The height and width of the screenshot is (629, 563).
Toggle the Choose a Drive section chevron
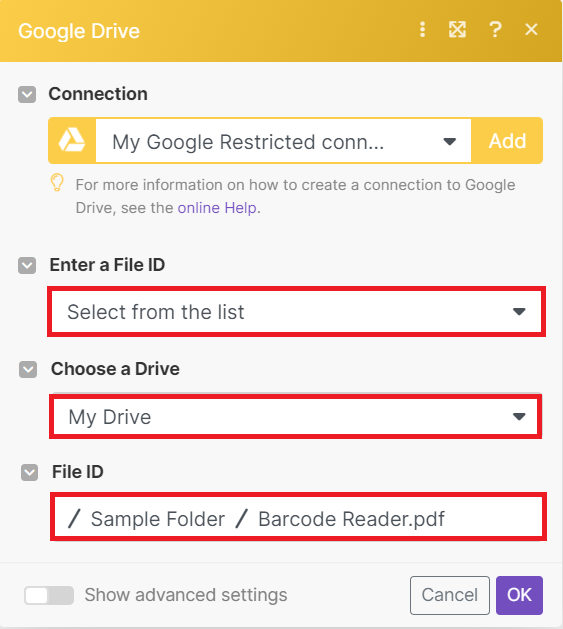pyautogui.click(x=28, y=369)
